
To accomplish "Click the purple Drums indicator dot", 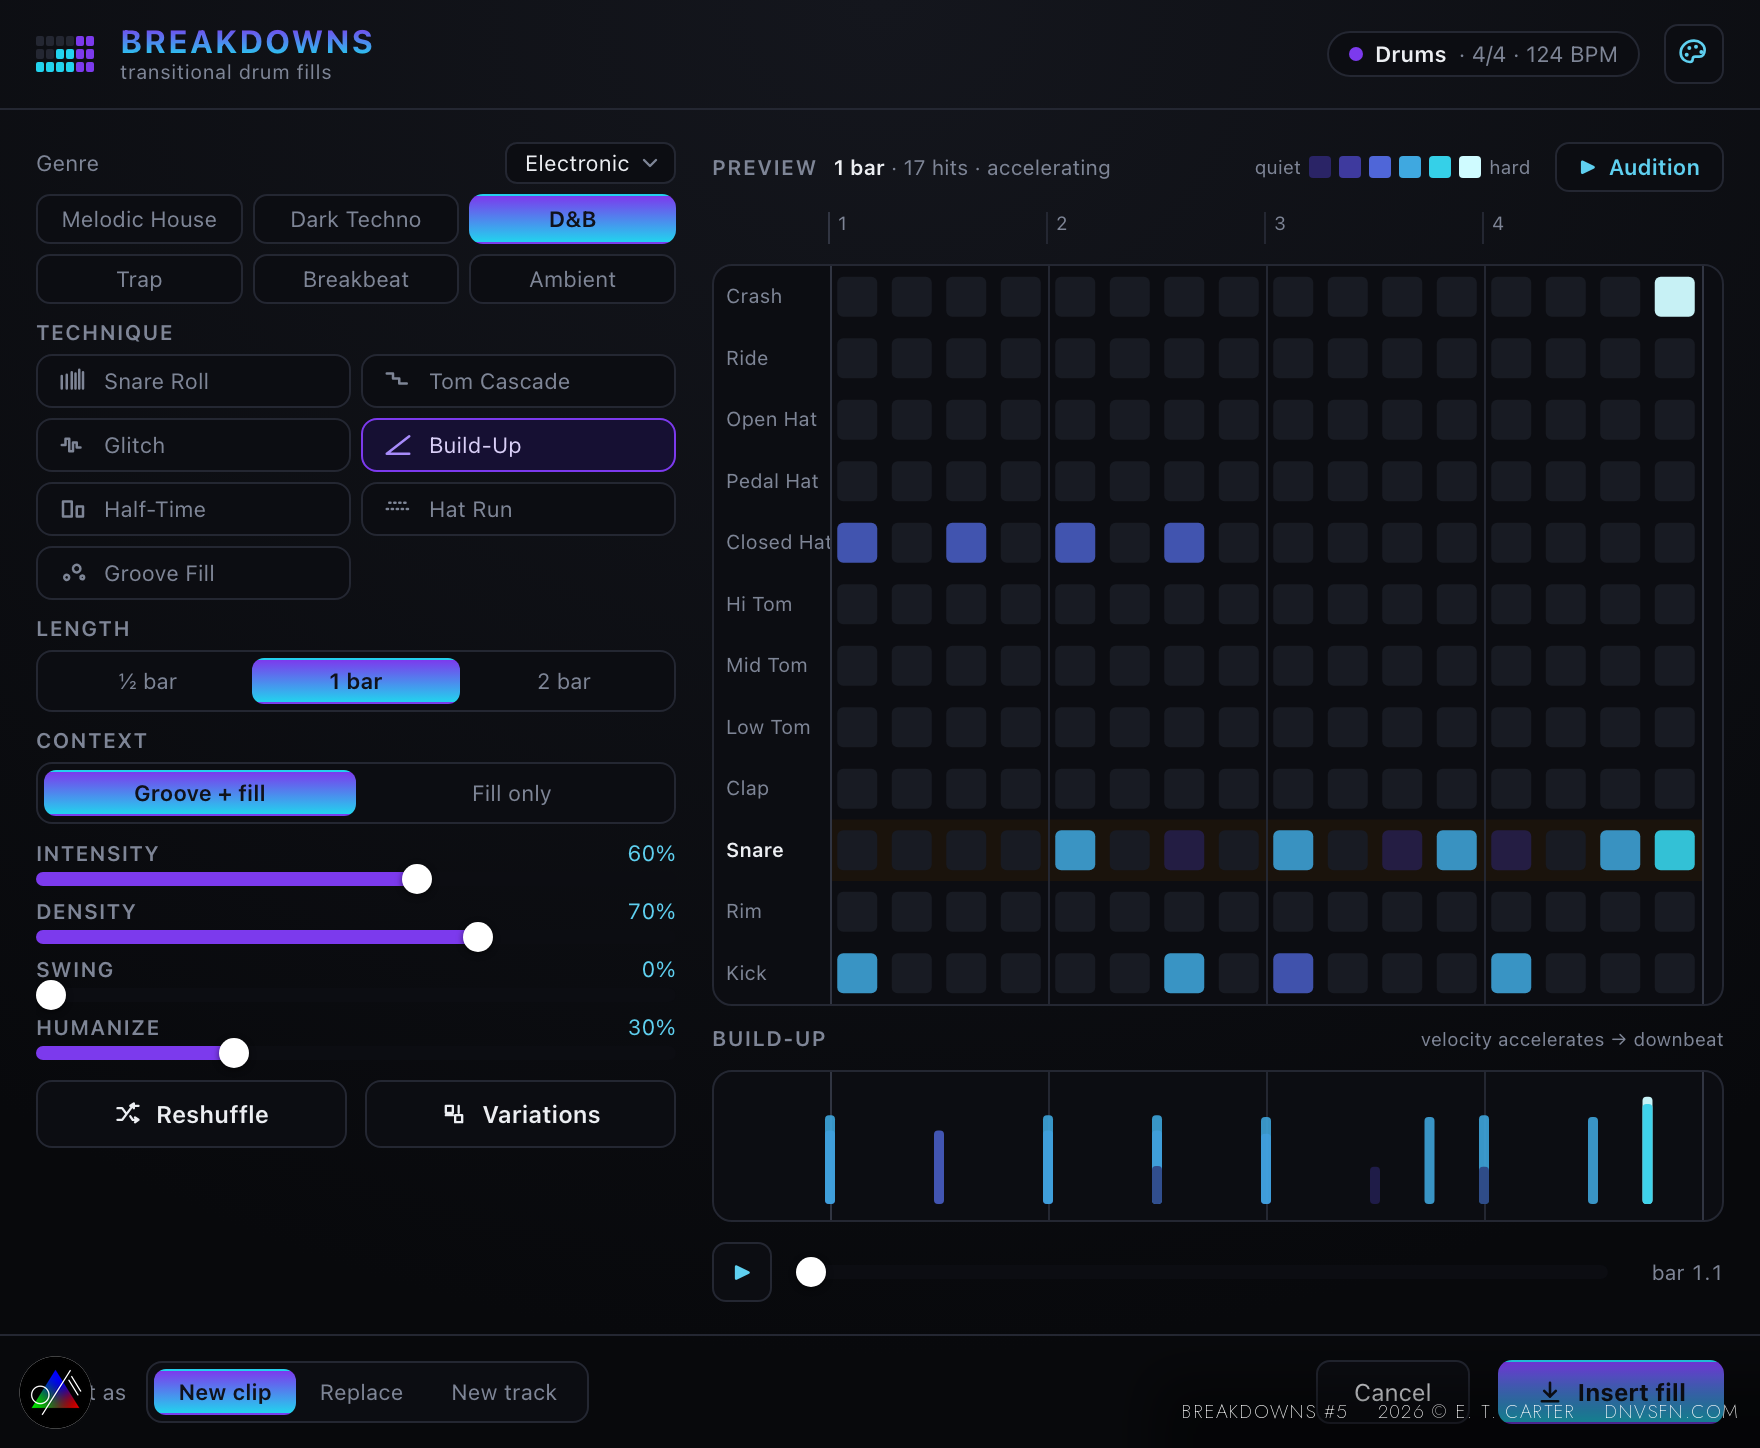I will (x=1356, y=54).
